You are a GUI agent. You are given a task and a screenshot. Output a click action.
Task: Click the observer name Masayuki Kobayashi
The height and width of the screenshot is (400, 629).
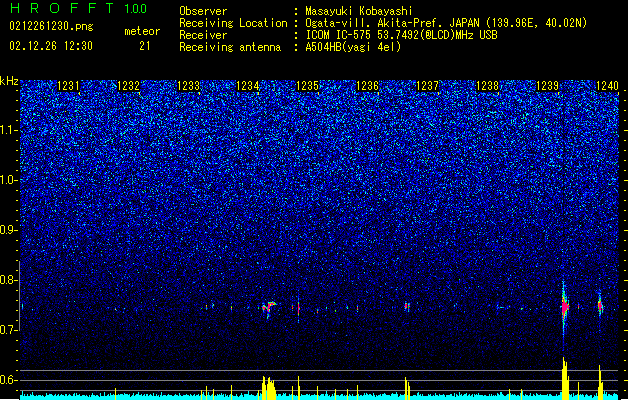(x=358, y=11)
